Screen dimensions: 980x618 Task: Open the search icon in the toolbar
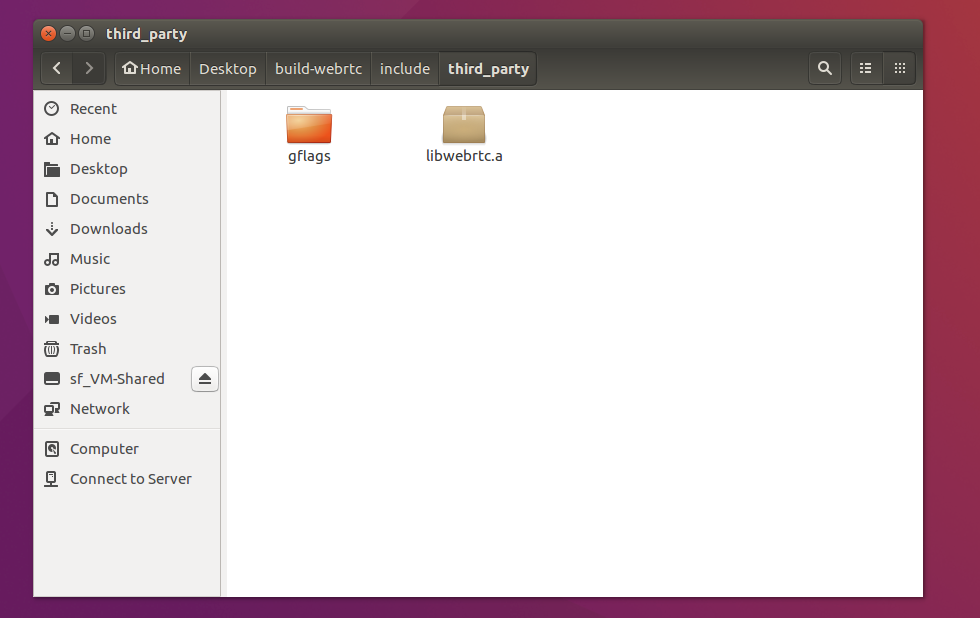coord(824,68)
